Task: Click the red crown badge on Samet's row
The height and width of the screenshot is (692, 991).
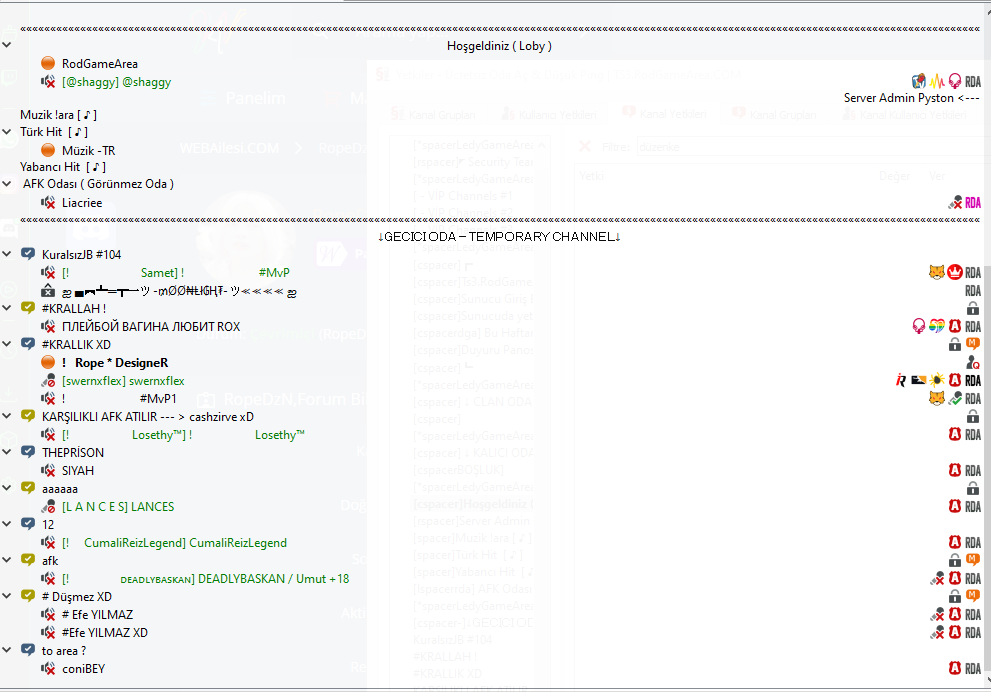Action: click(x=954, y=272)
